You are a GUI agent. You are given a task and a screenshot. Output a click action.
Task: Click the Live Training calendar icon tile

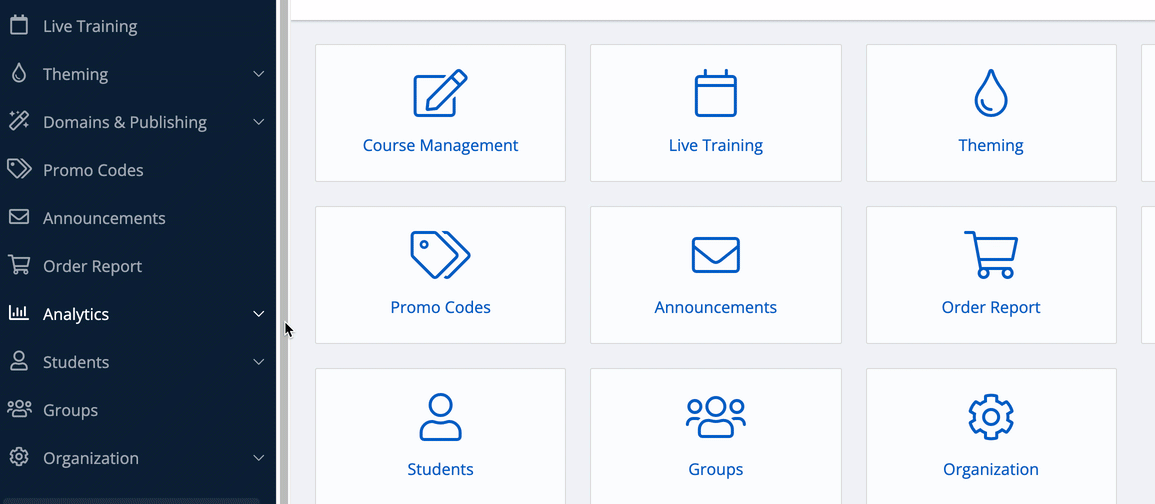(715, 93)
